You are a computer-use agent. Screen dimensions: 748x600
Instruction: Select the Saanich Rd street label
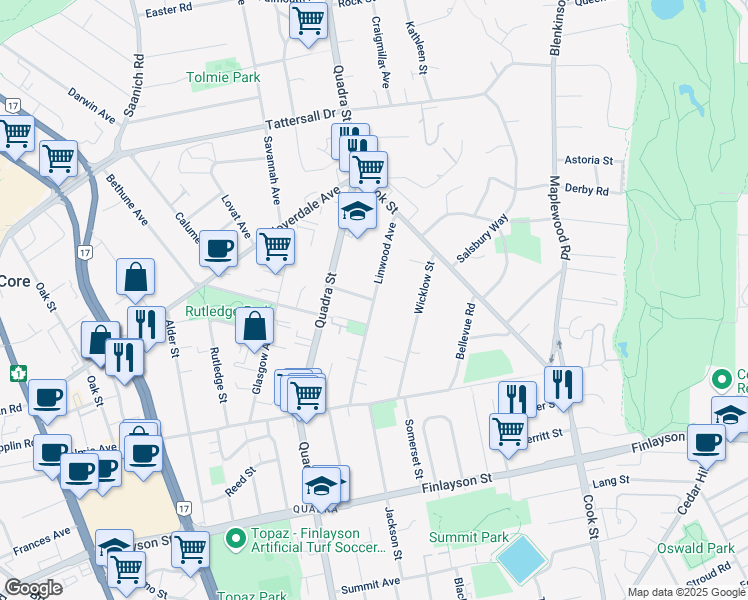coord(133,85)
